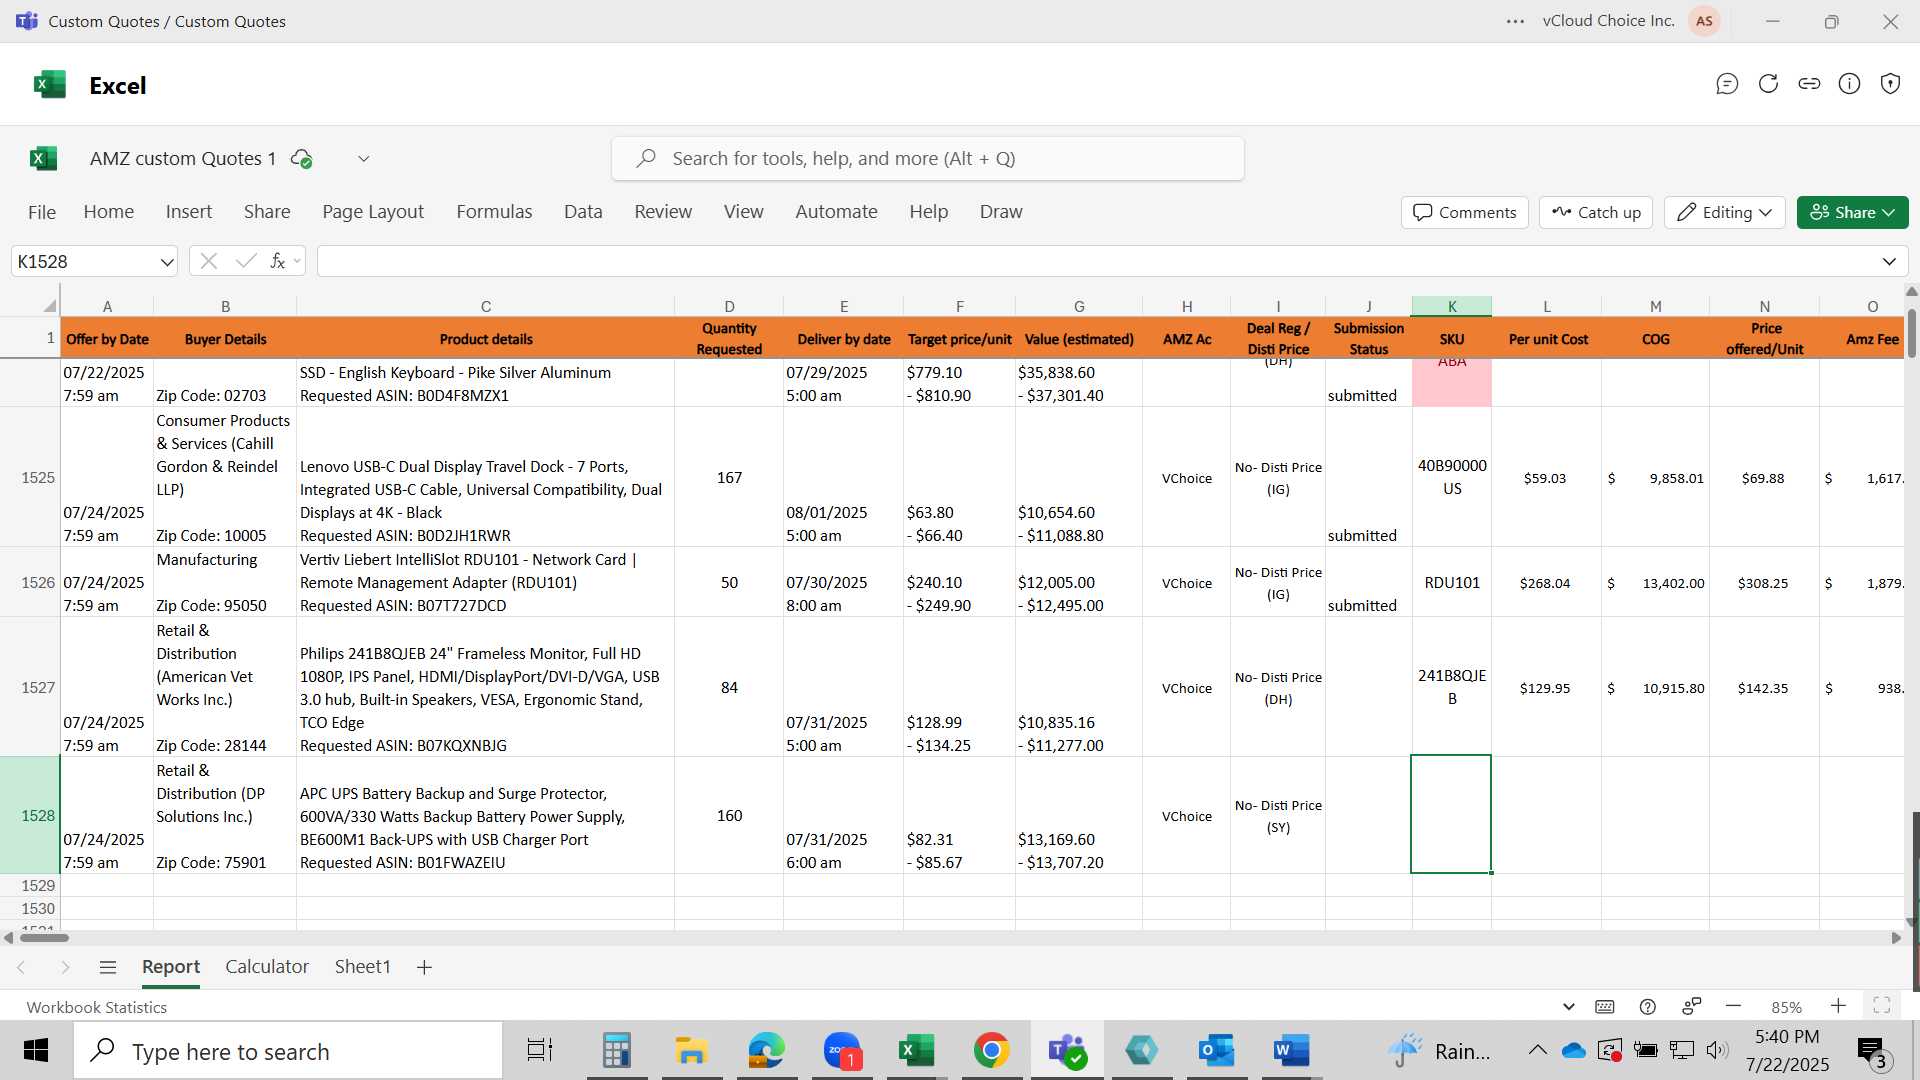Go to previous sheet arrow
1920x1080 pixels.
[x=21, y=967]
